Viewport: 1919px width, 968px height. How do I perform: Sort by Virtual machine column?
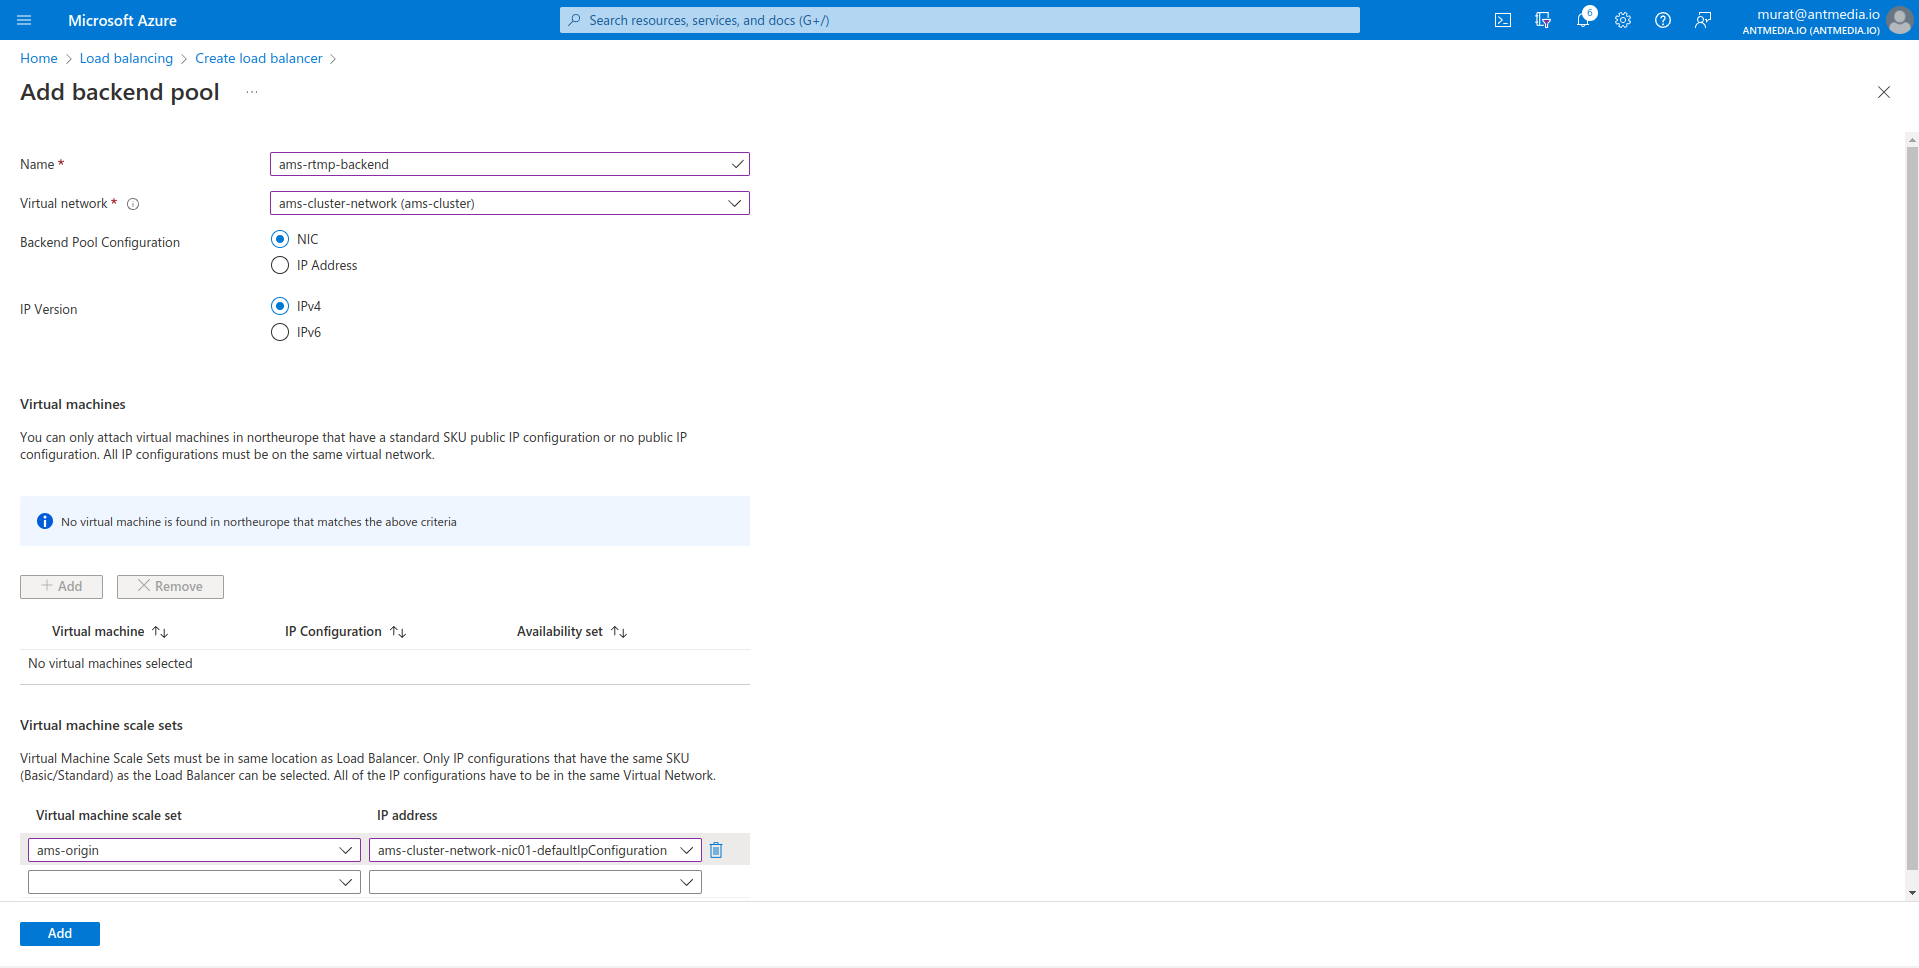[x=110, y=632]
